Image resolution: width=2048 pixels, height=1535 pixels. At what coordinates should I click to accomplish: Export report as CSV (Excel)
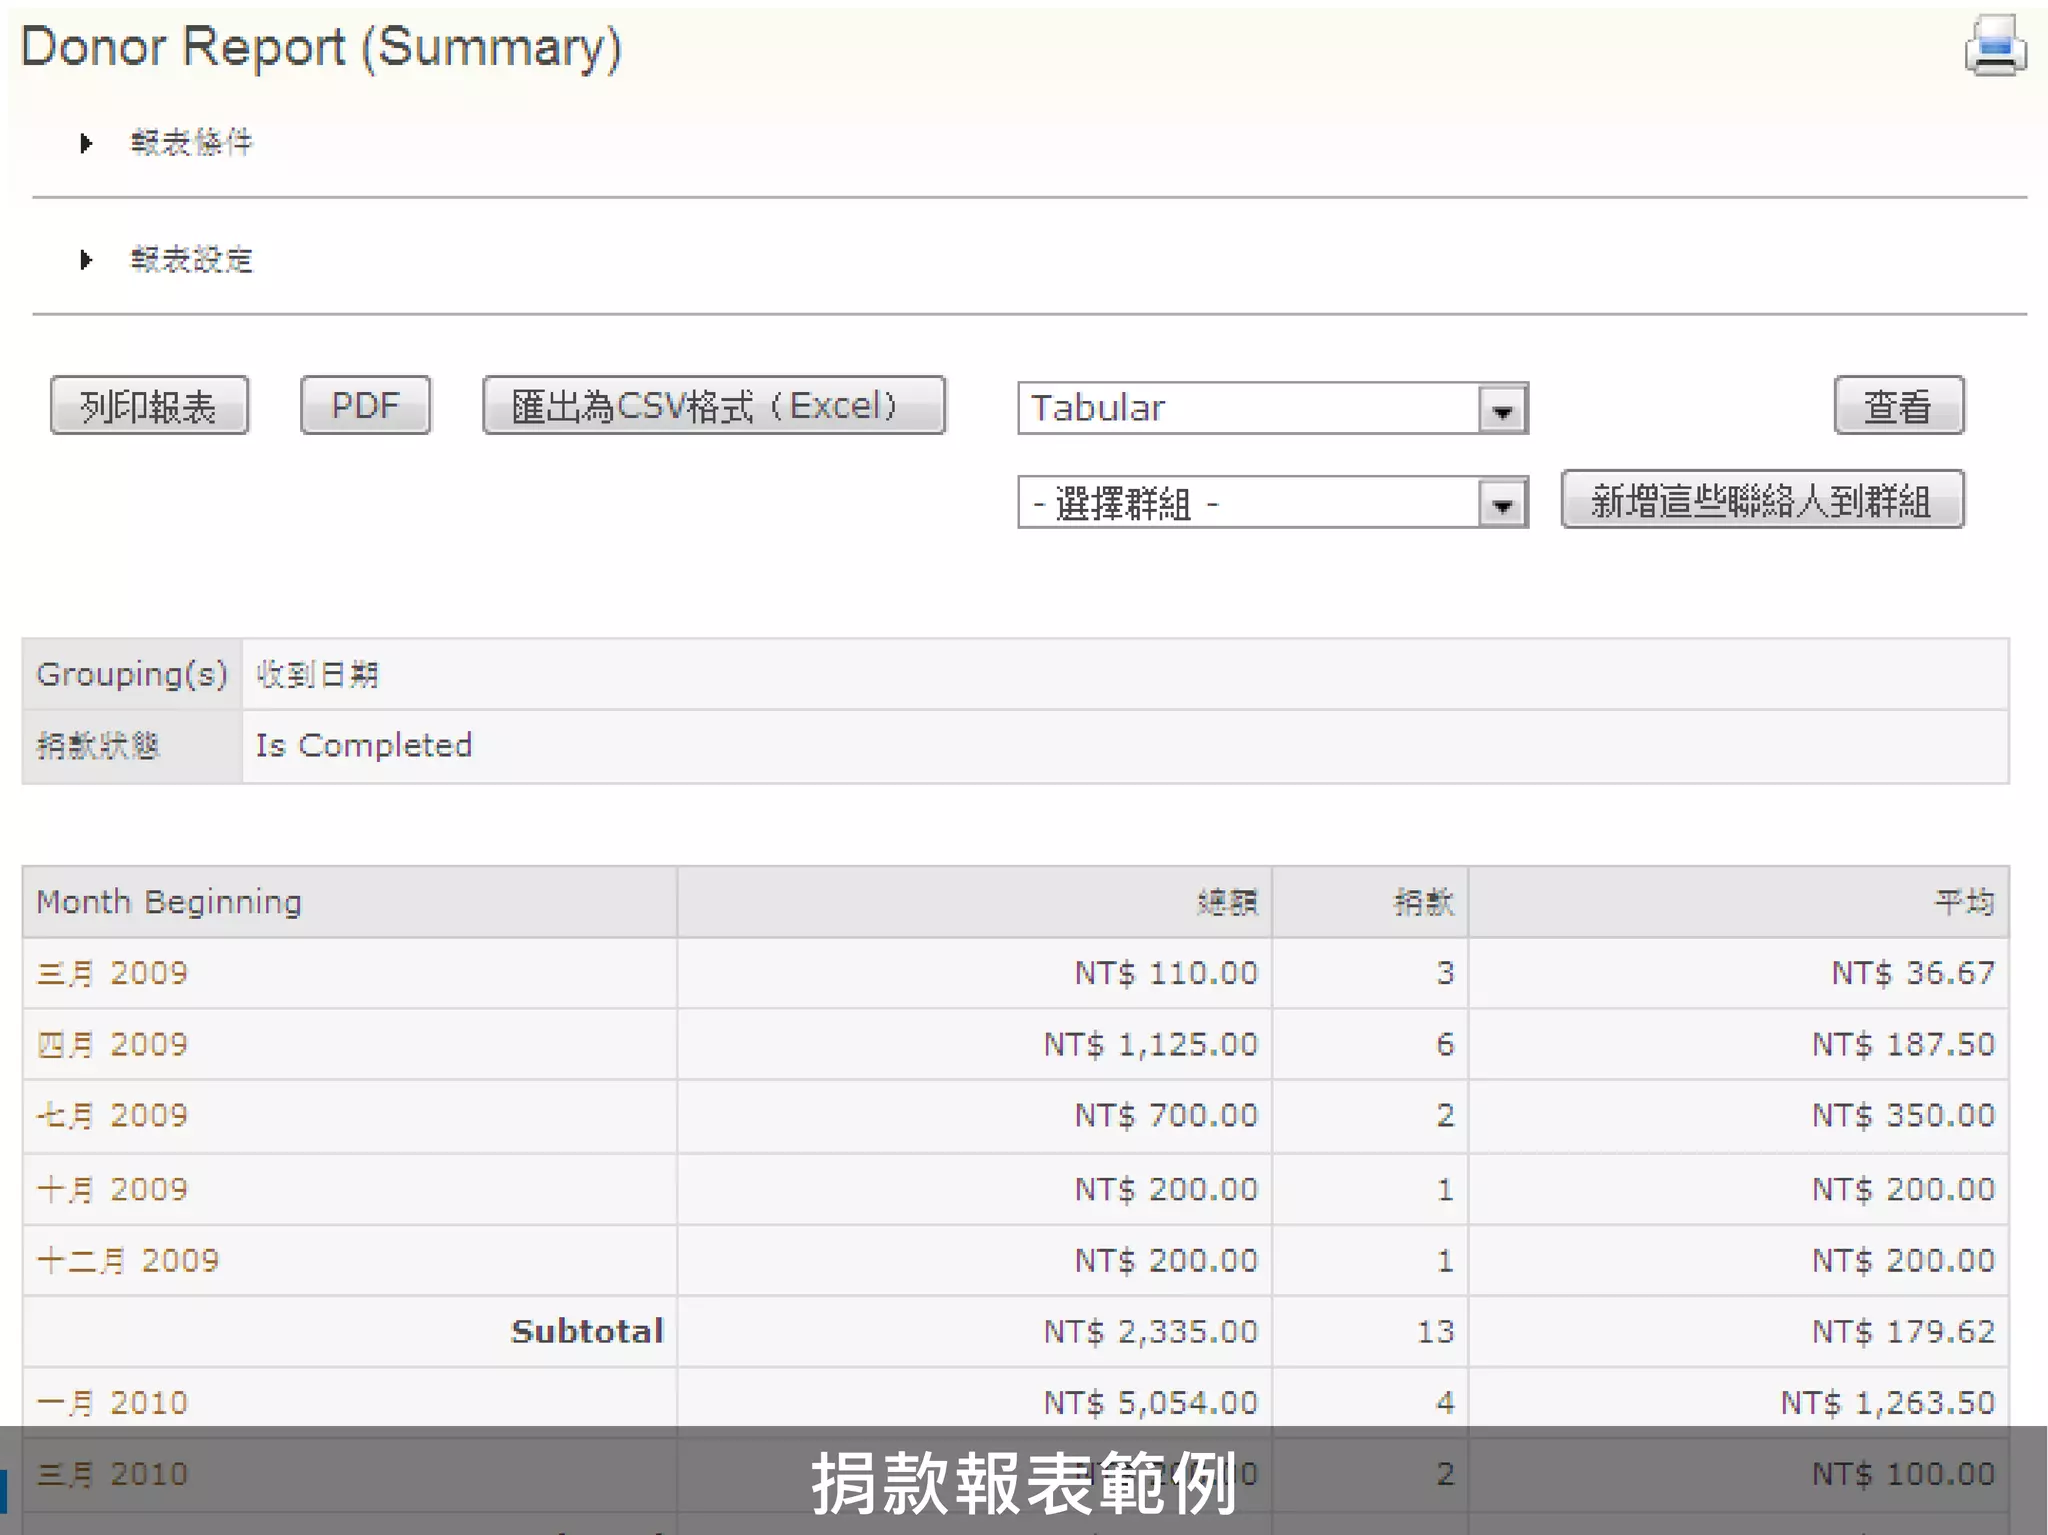pos(713,406)
